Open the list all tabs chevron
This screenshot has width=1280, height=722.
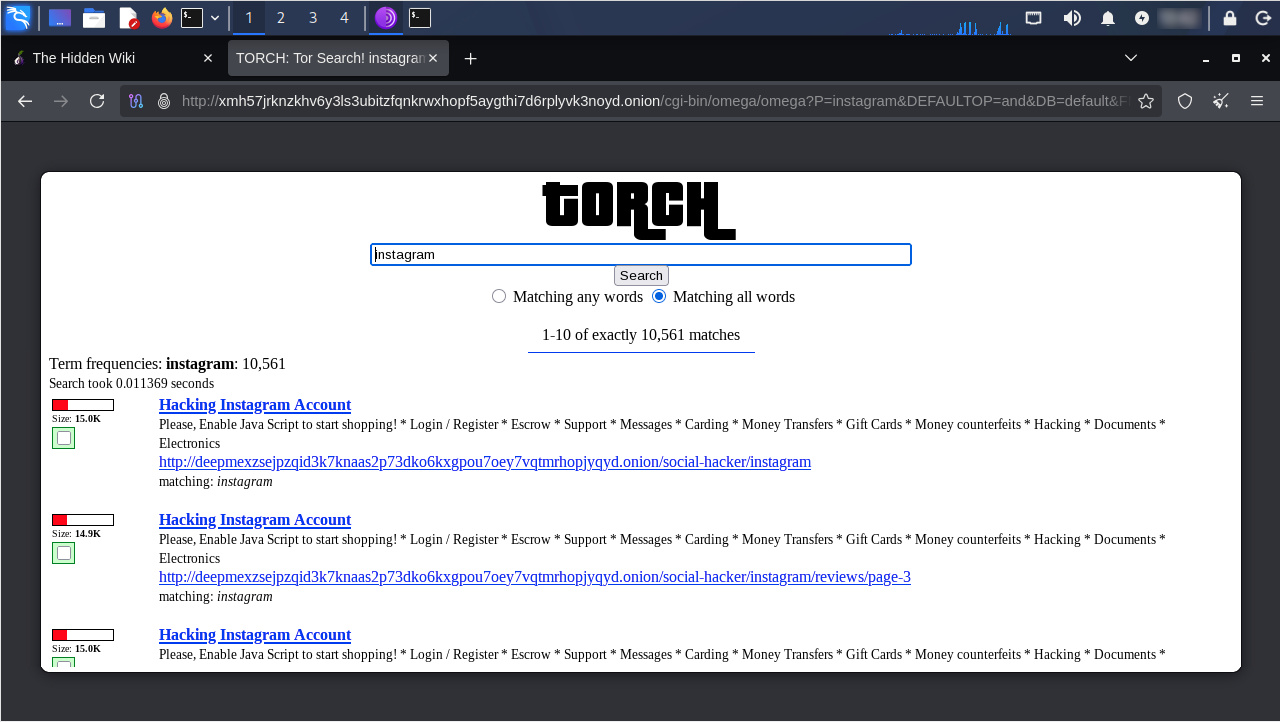1131,58
